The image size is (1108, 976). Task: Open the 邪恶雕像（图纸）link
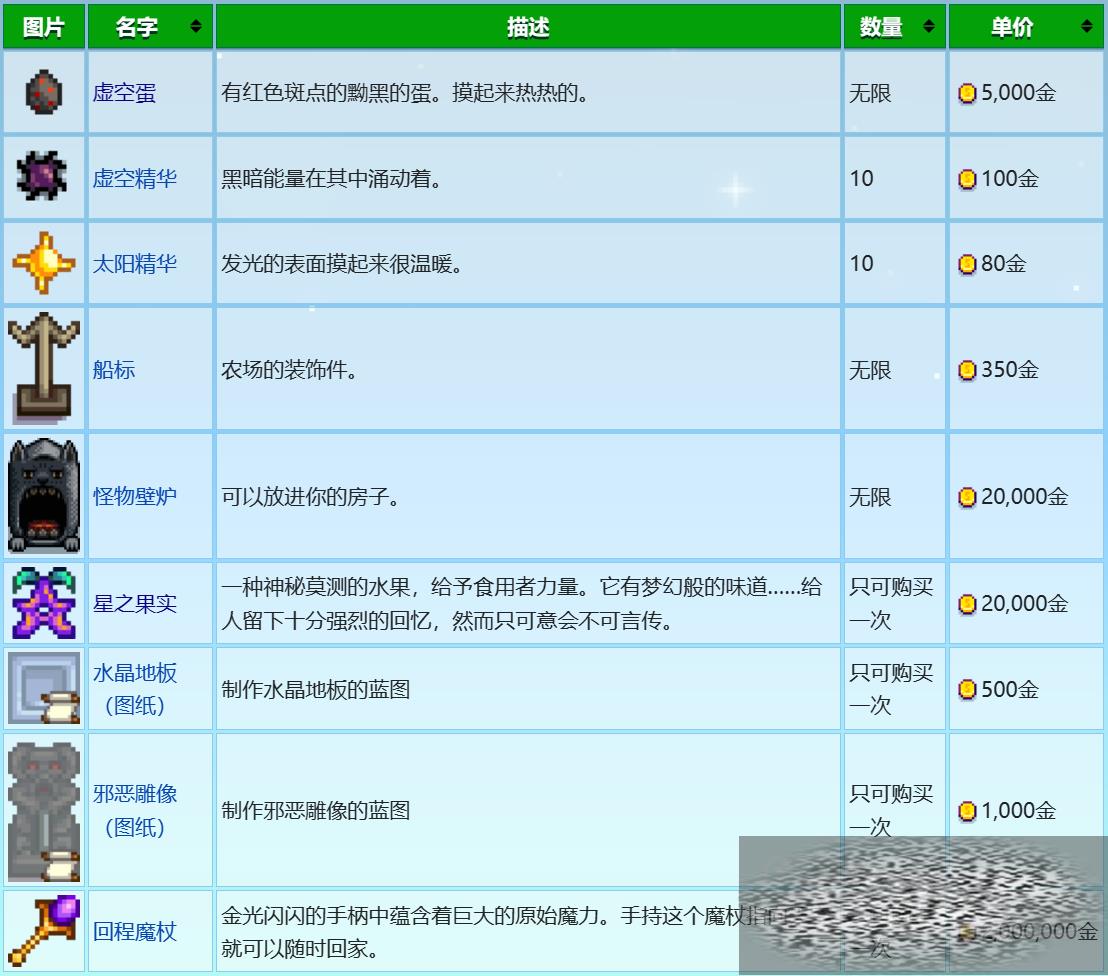(x=135, y=811)
